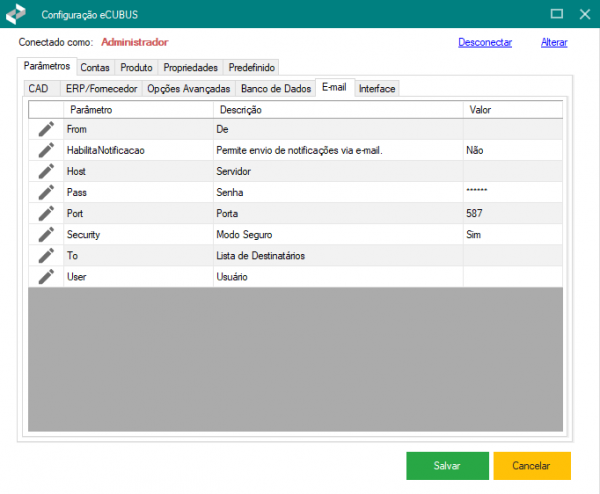Edit the Pass parameter with pencil icon

(46, 192)
